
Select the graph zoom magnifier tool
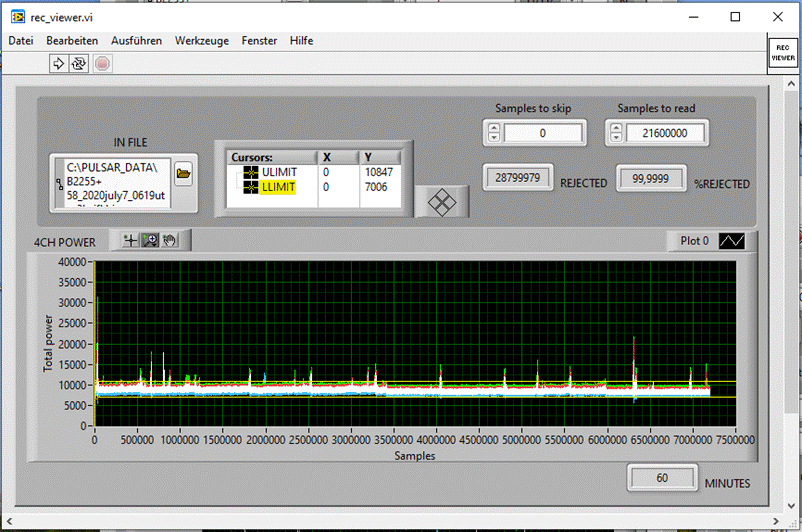coord(150,240)
